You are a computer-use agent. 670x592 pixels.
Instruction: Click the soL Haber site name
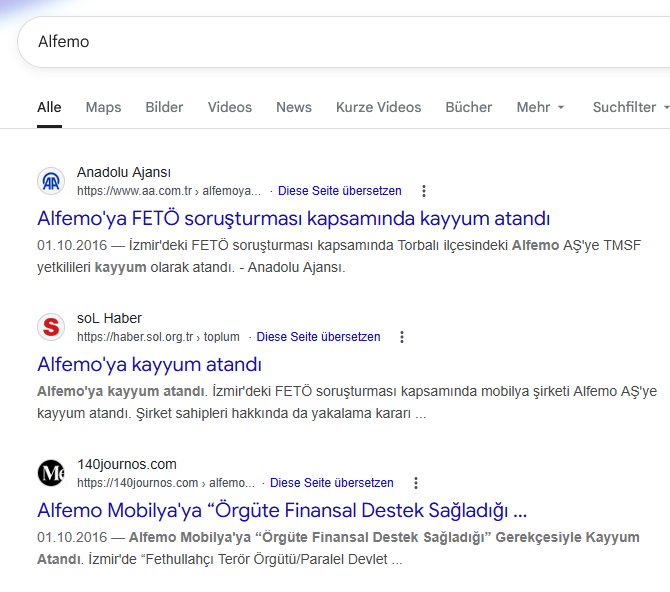pos(109,318)
